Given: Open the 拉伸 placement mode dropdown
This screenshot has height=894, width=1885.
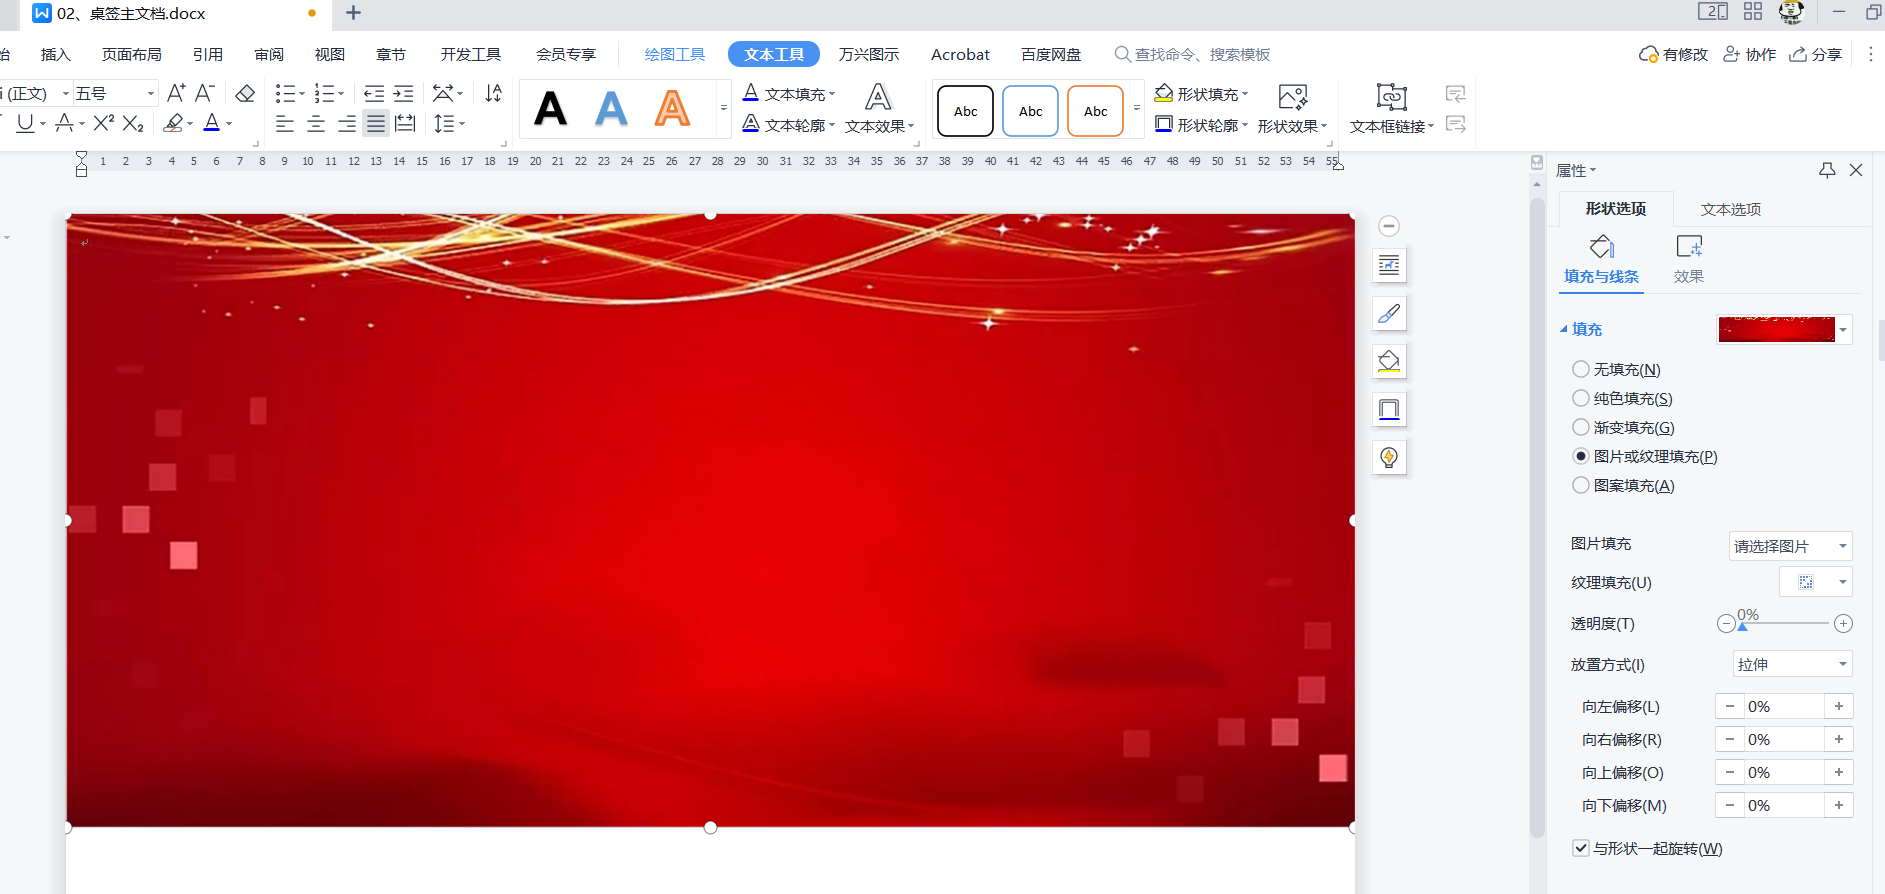Looking at the screenshot, I should tap(1792, 664).
